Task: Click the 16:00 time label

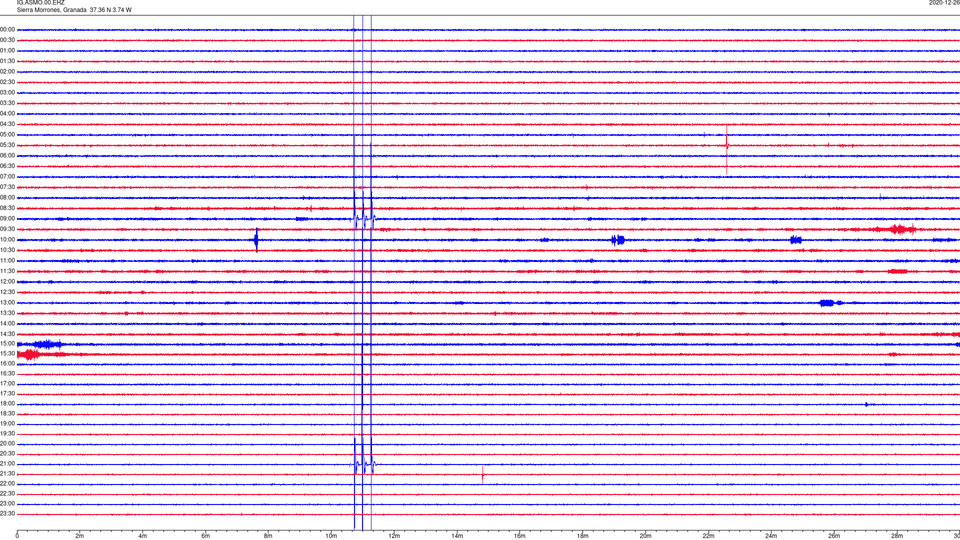Action: 7,364
